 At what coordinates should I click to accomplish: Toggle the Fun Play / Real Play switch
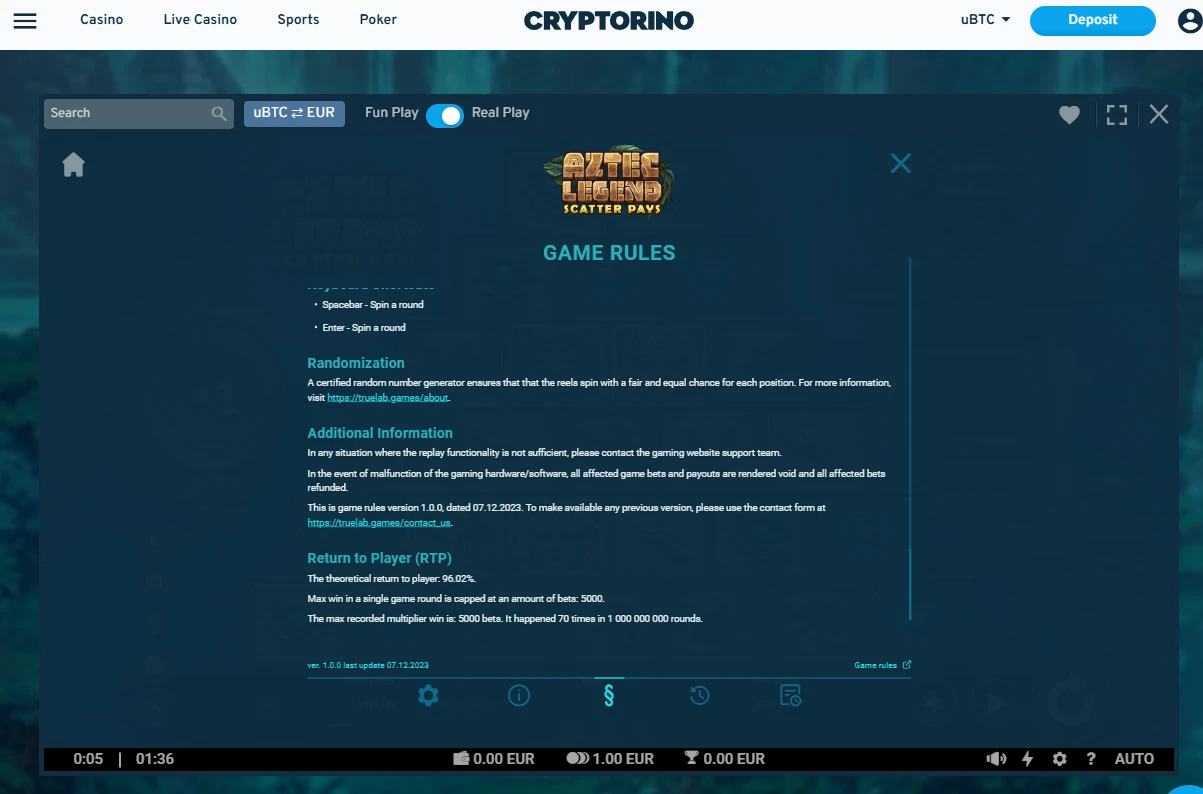tap(445, 115)
